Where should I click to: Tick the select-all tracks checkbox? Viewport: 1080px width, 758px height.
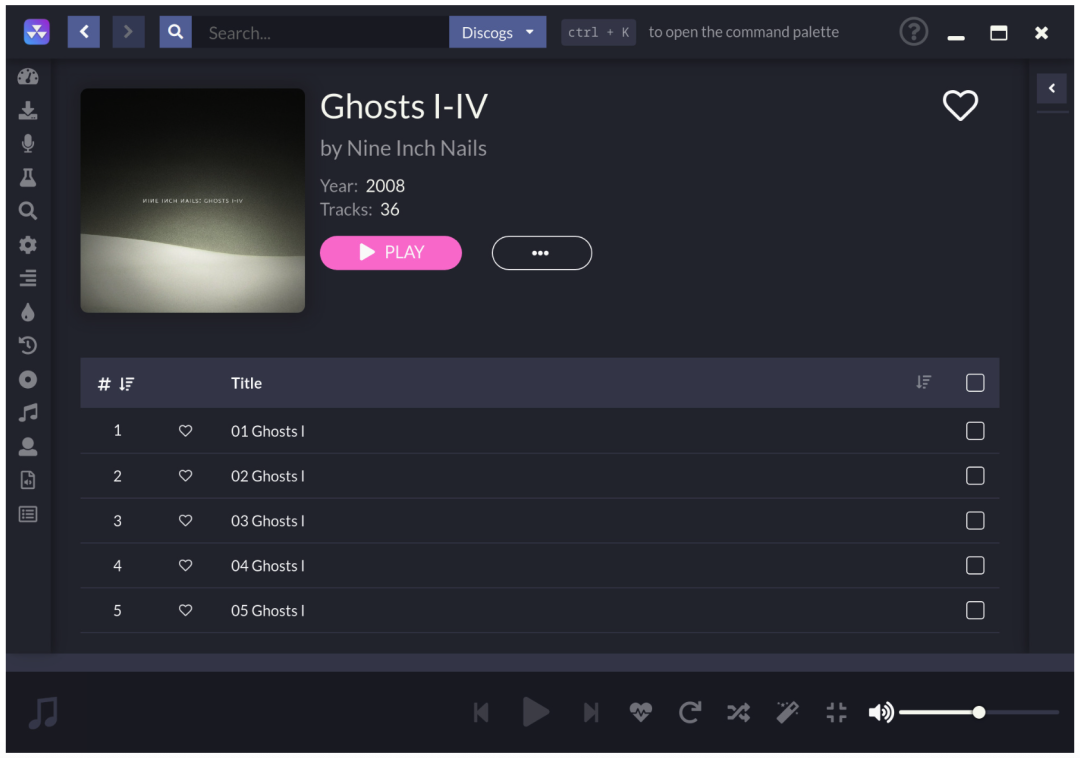coord(975,383)
